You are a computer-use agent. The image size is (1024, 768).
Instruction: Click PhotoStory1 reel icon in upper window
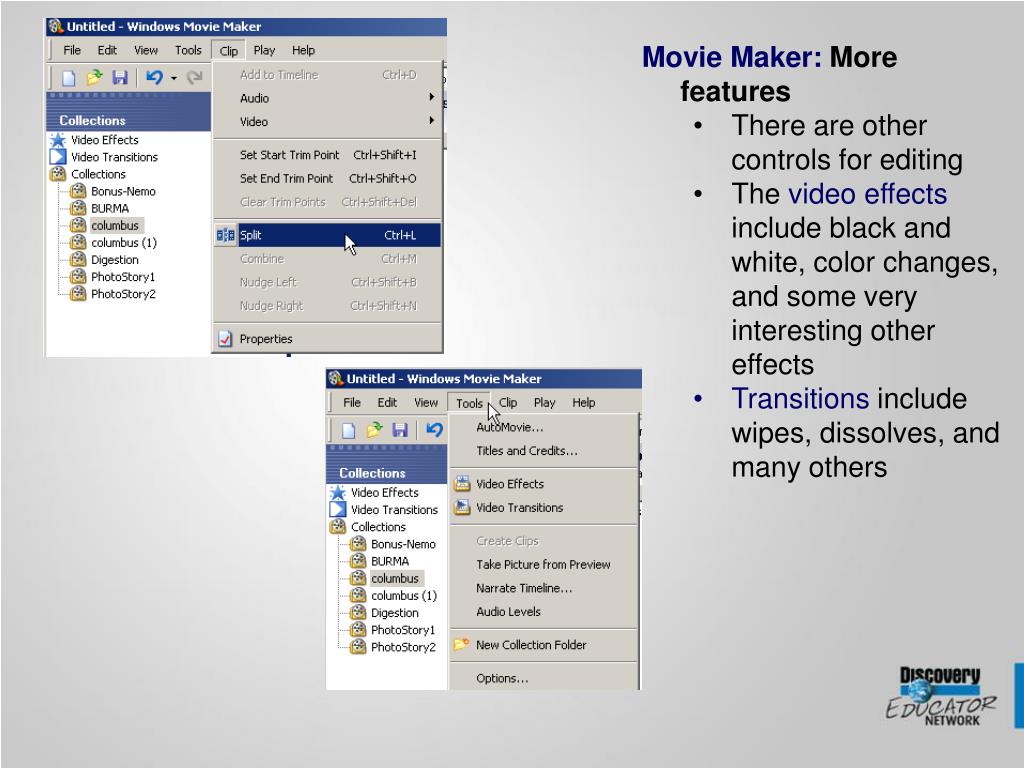pos(78,276)
